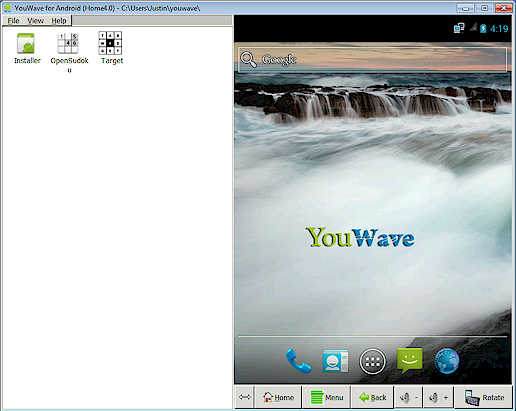Launch the Browser globe icon
516x411 pixels.
pyautogui.click(x=447, y=361)
